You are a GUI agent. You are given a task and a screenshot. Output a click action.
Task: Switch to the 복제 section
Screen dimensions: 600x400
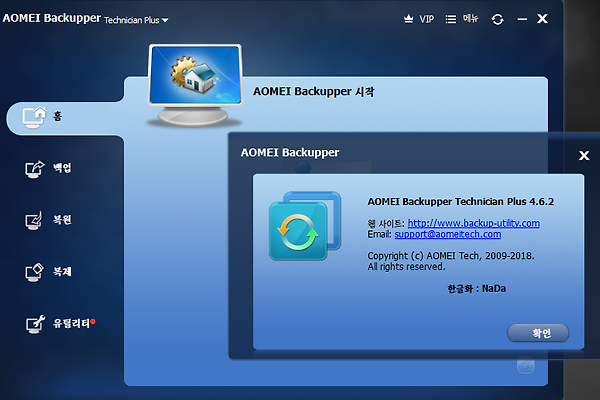tap(49, 272)
